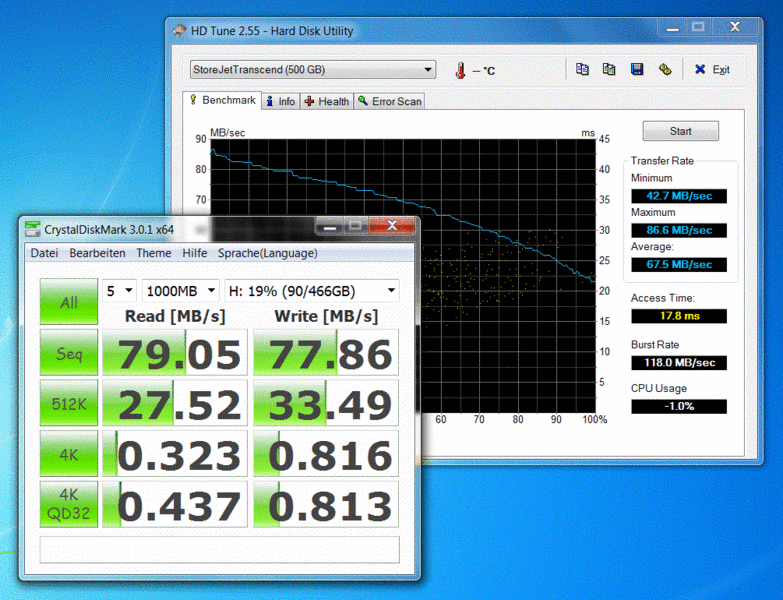Expand the 1000MB test size dropdown
Viewport: 783px width, 600px height.
[x=181, y=291]
